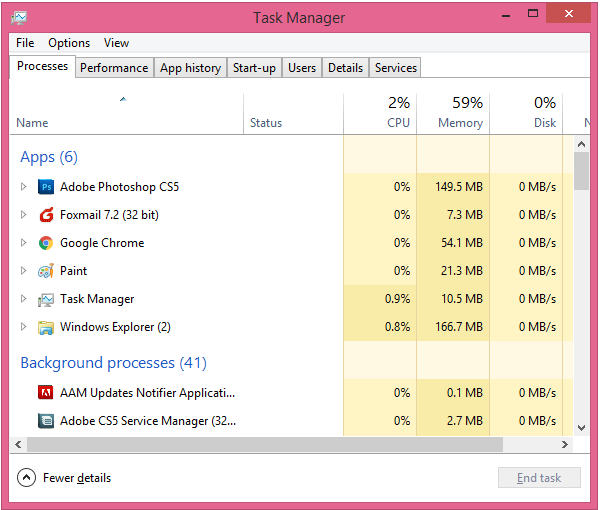
Task: Click the 10.5 MB memory value
Action: (462, 299)
